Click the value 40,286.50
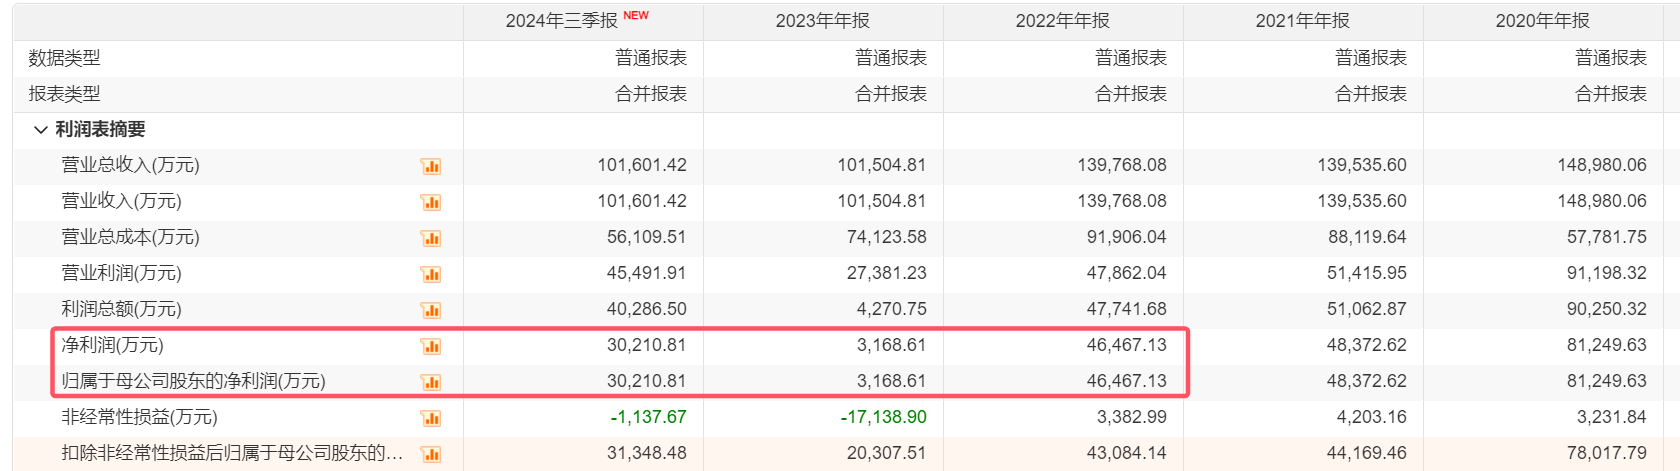The height and width of the screenshot is (471, 1680). tap(647, 309)
